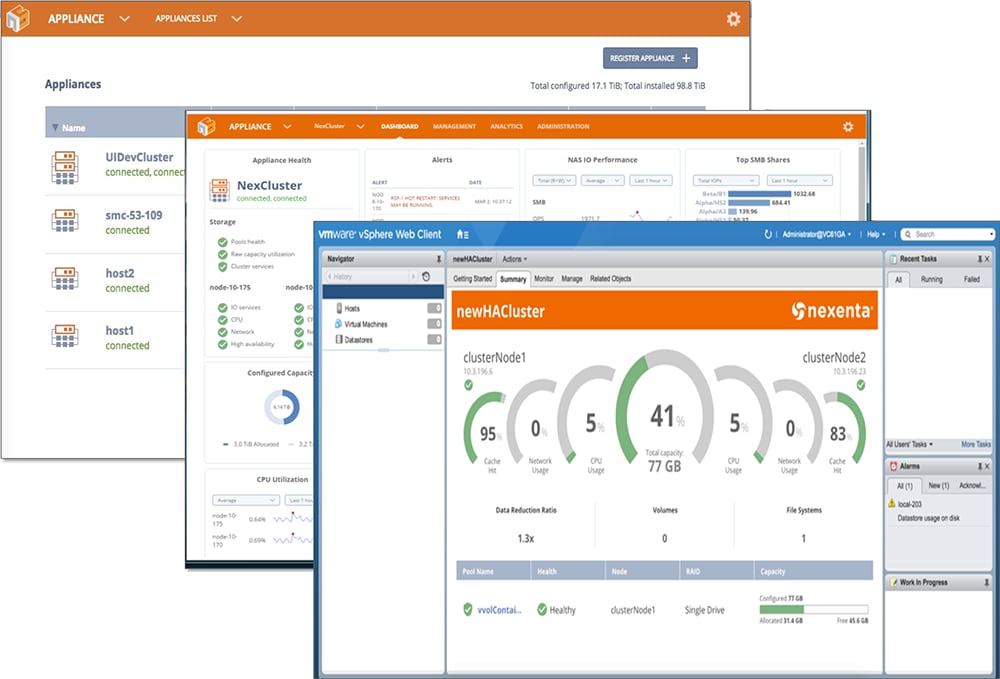1000x679 pixels.
Task: Click in the vSphere Search field
Action: pyautogui.click(x=951, y=234)
